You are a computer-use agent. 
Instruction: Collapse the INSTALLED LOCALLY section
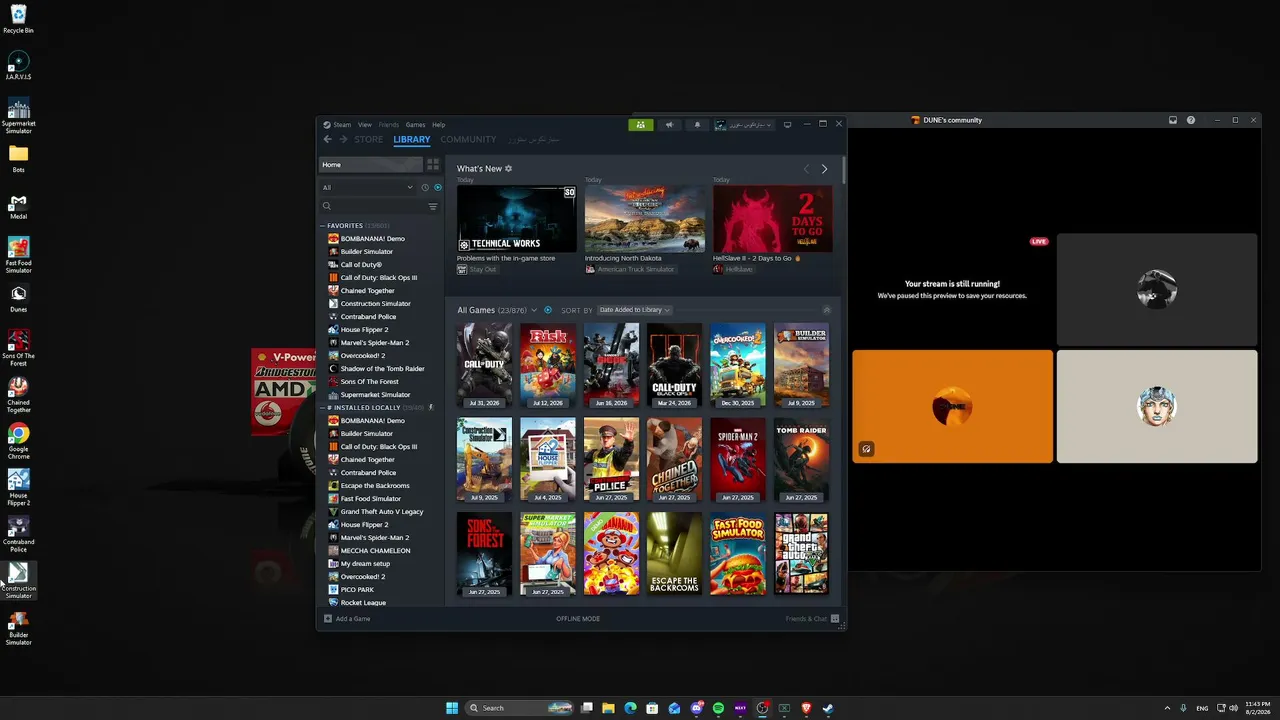point(323,408)
